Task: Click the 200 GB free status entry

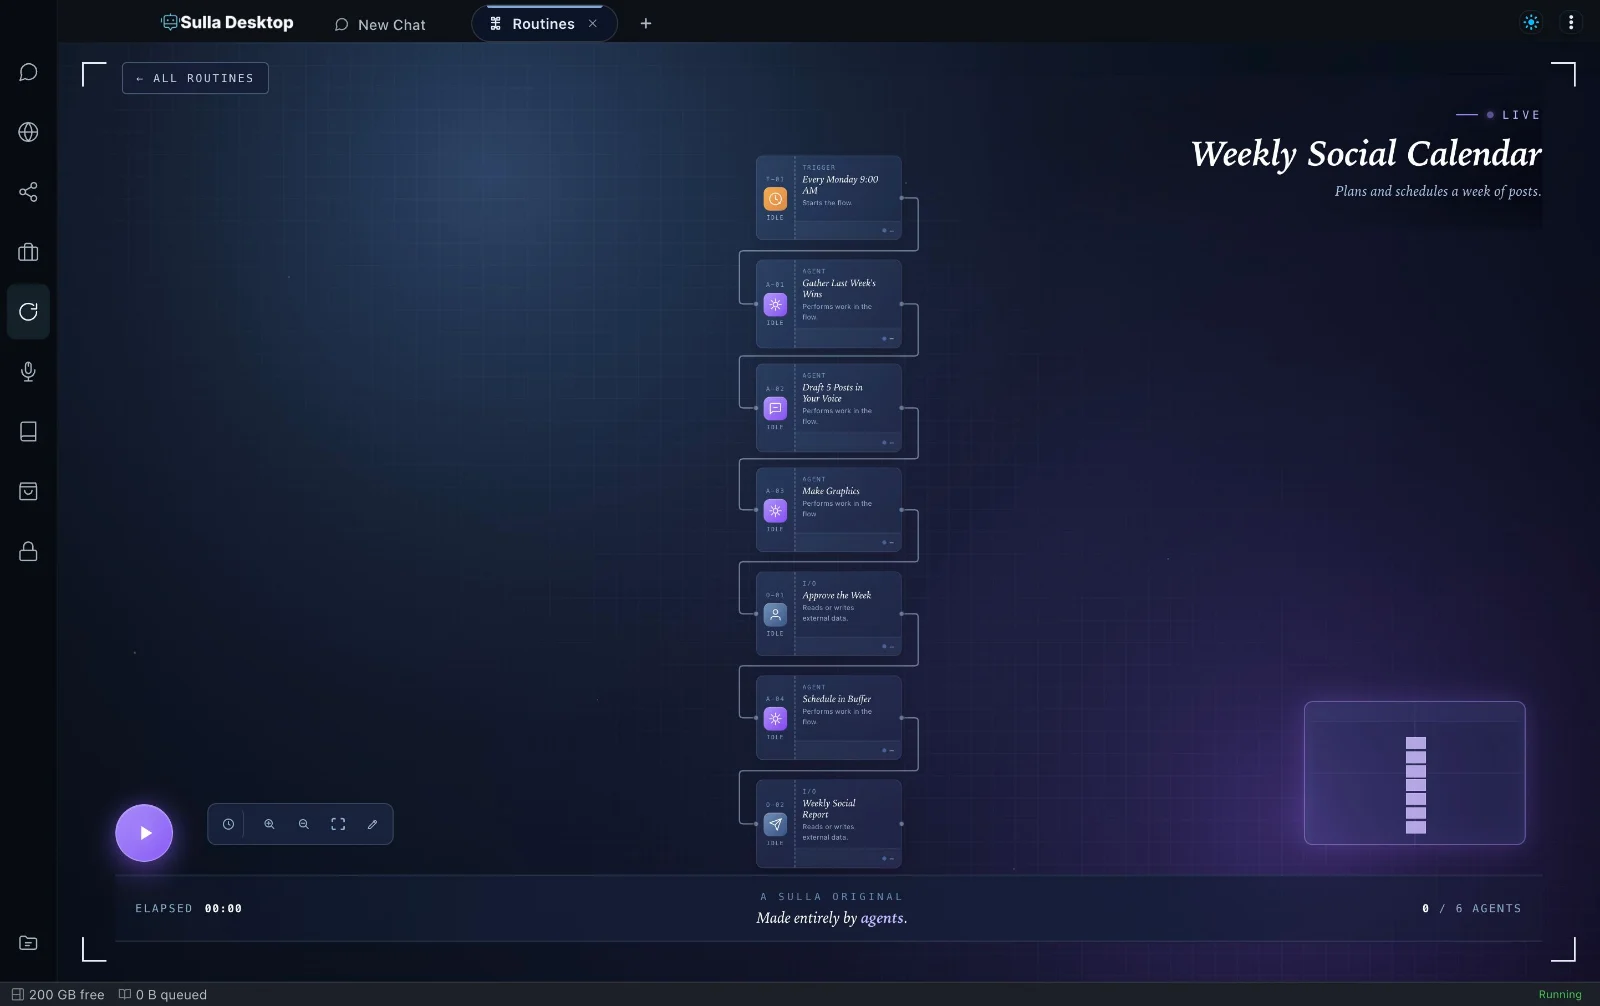Action: (x=58, y=995)
